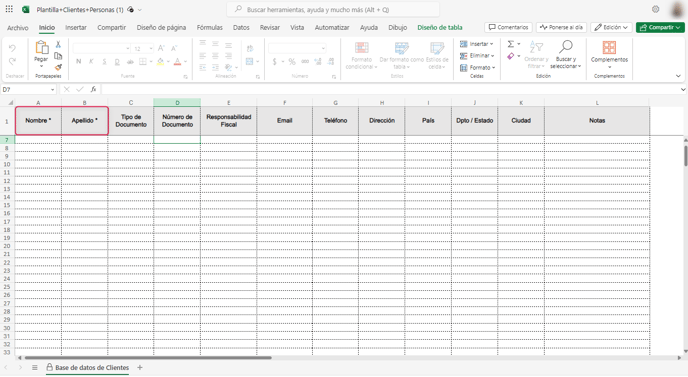The height and width of the screenshot is (377, 688).
Task: Click the Cortar scissors icon
Action: (x=58, y=44)
